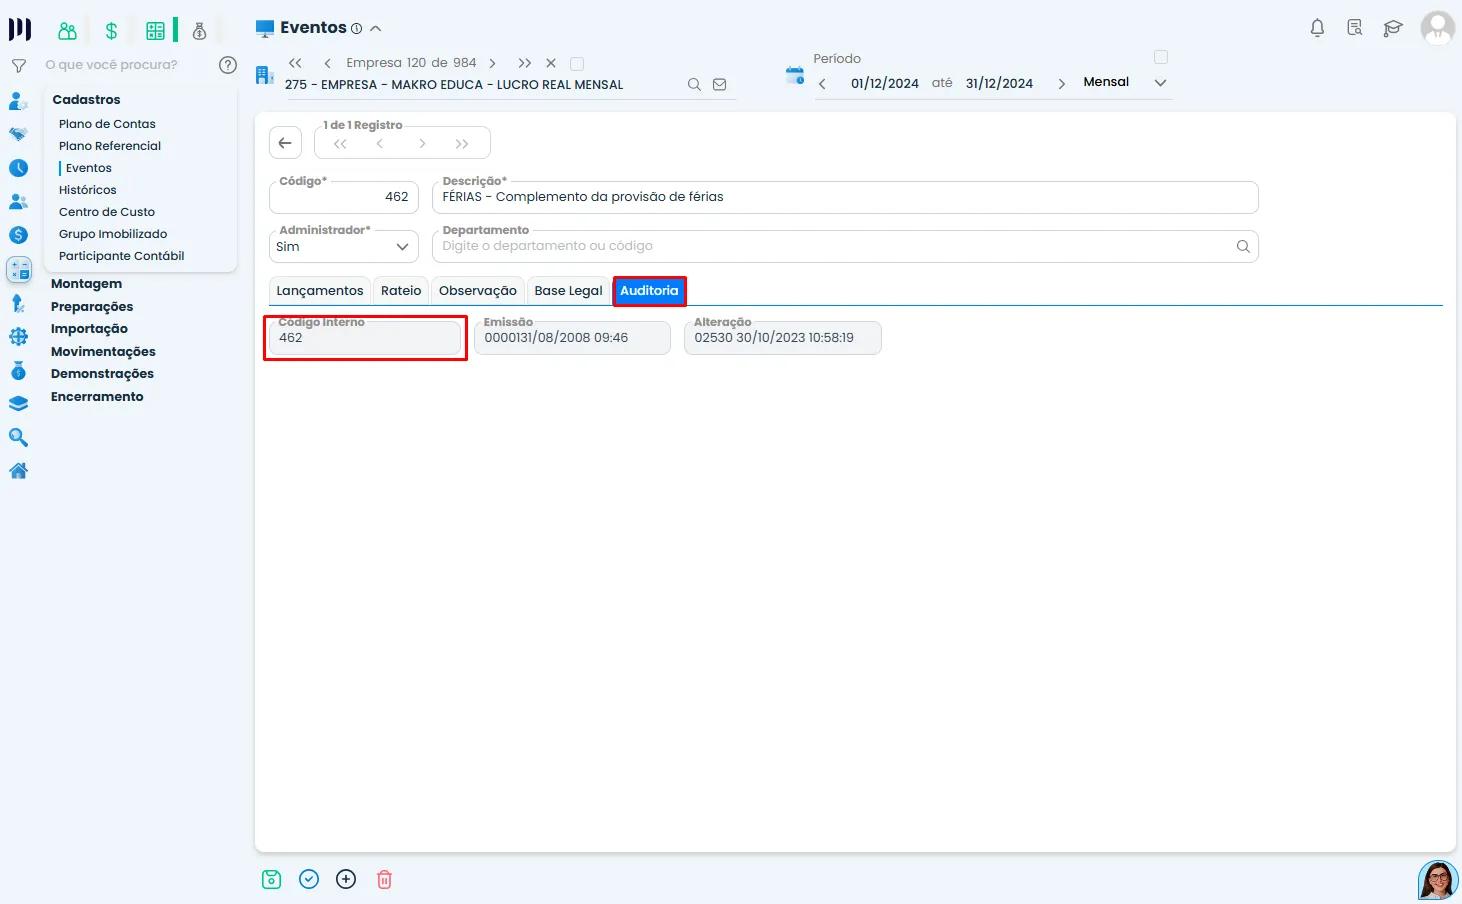Image resolution: width=1462 pixels, height=904 pixels.
Task: Open Plano Referencial menu item
Action: pyautogui.click(x=110, y=146)
